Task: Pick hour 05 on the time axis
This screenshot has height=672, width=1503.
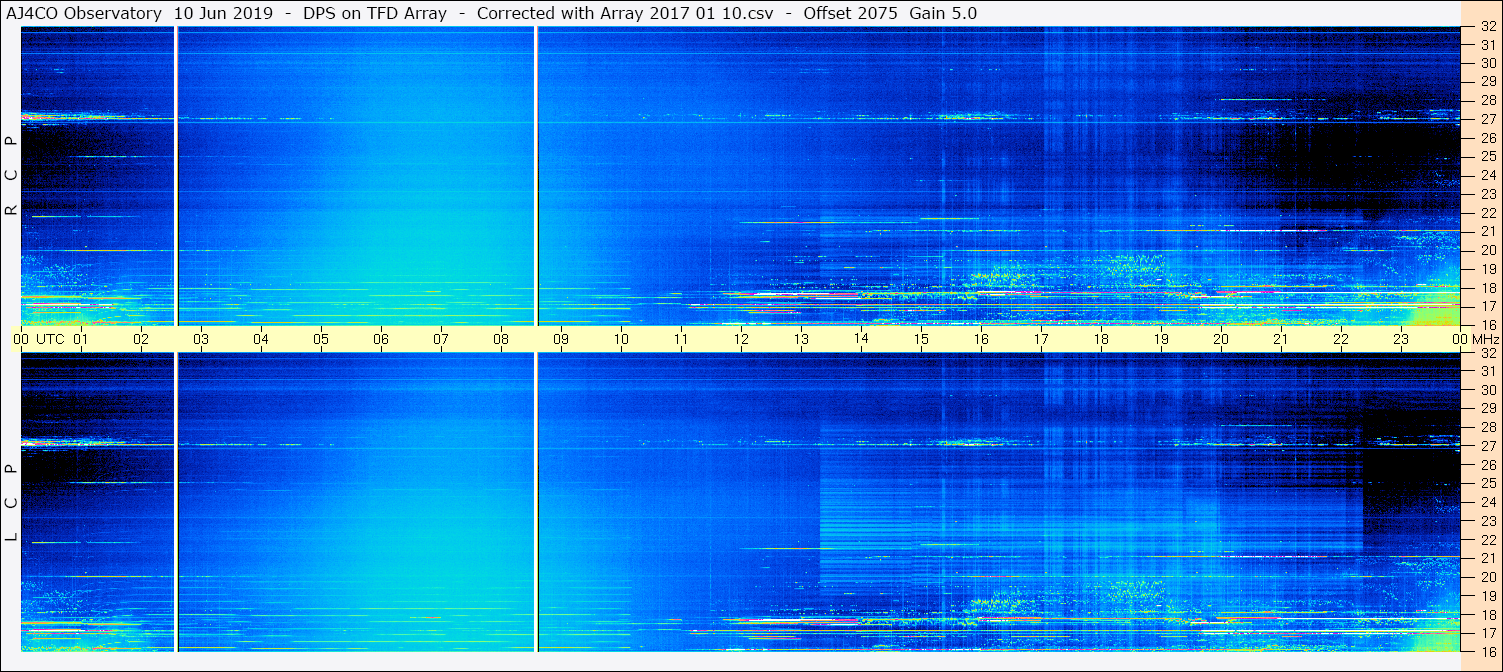Action: pos(321,339)
